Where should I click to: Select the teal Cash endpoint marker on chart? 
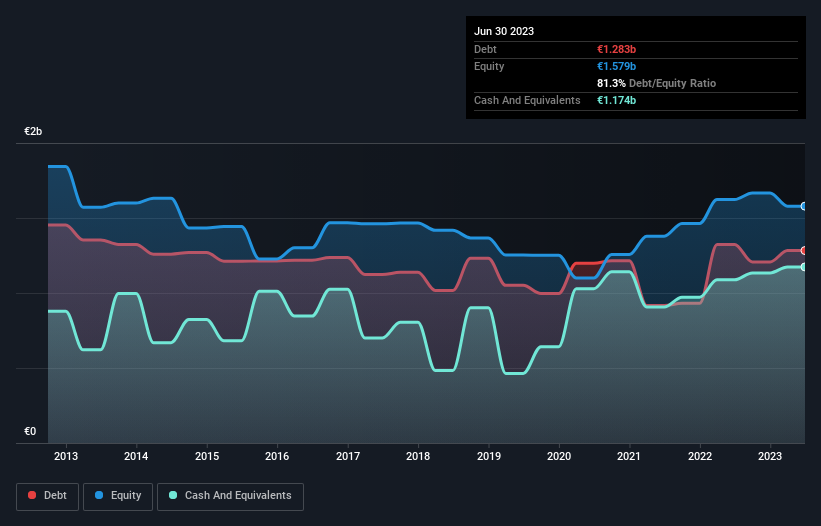[x=804, y=267]
